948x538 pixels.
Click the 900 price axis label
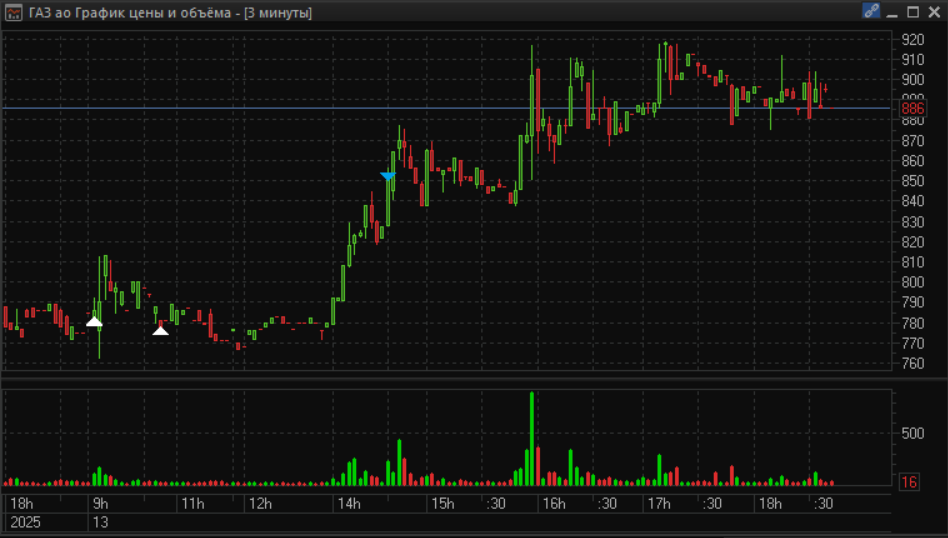[912, 80]
